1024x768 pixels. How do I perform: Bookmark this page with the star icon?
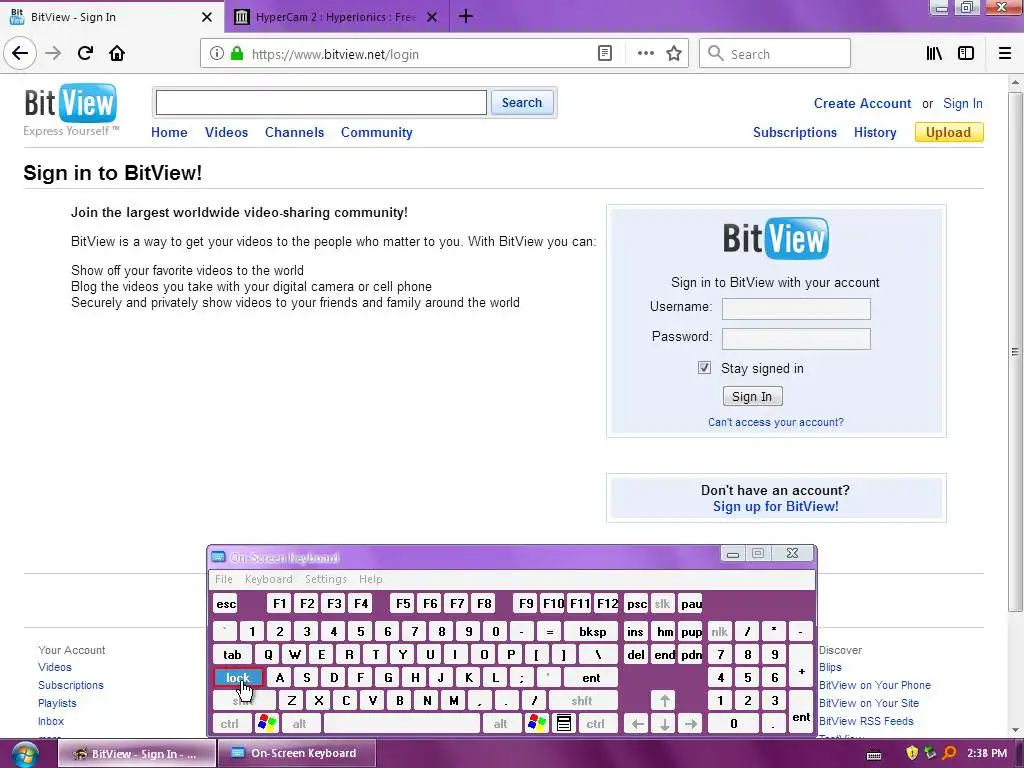point(674,54)
